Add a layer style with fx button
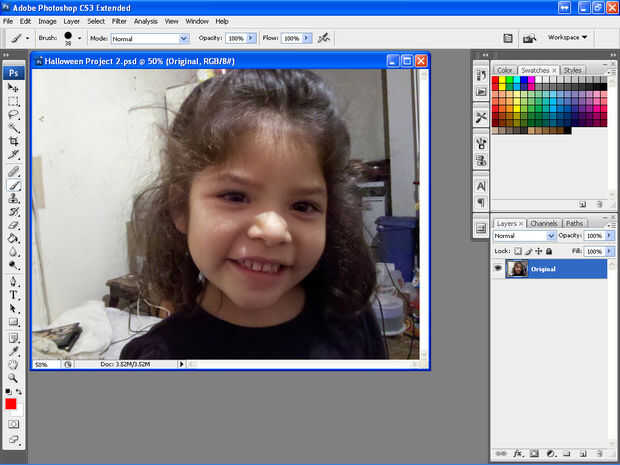This screenshot has width=620, height=465. [518, 454]
